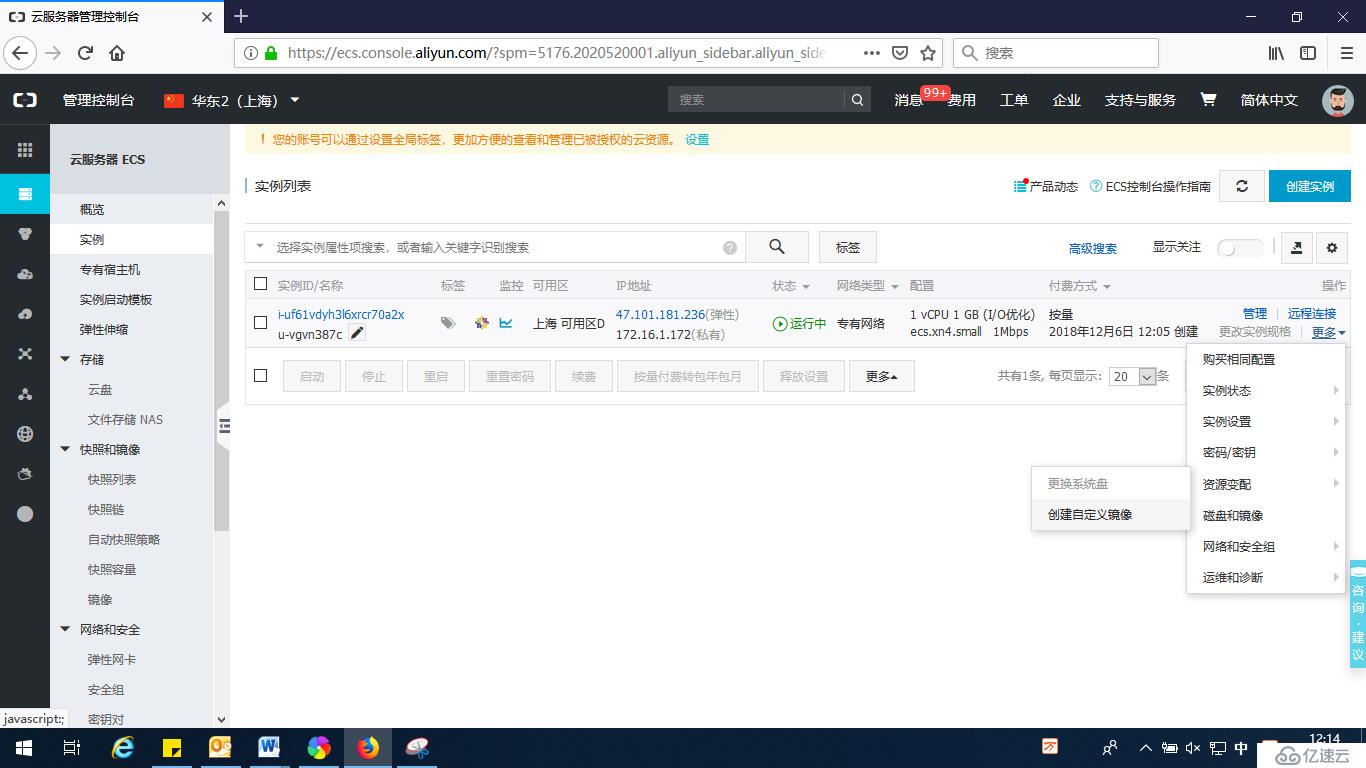Select 创建自定义镜像 in the submenu
This screenshot has height=768, width=1366.
pyautogui.click(x=1110, y=515)
